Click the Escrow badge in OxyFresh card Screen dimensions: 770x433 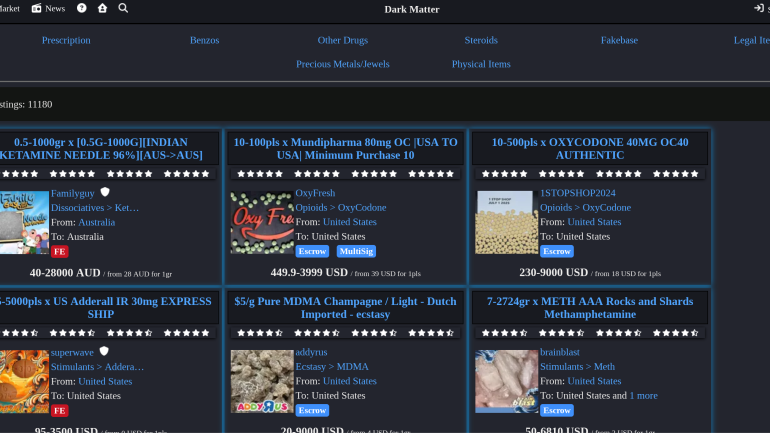pos(312,251)
